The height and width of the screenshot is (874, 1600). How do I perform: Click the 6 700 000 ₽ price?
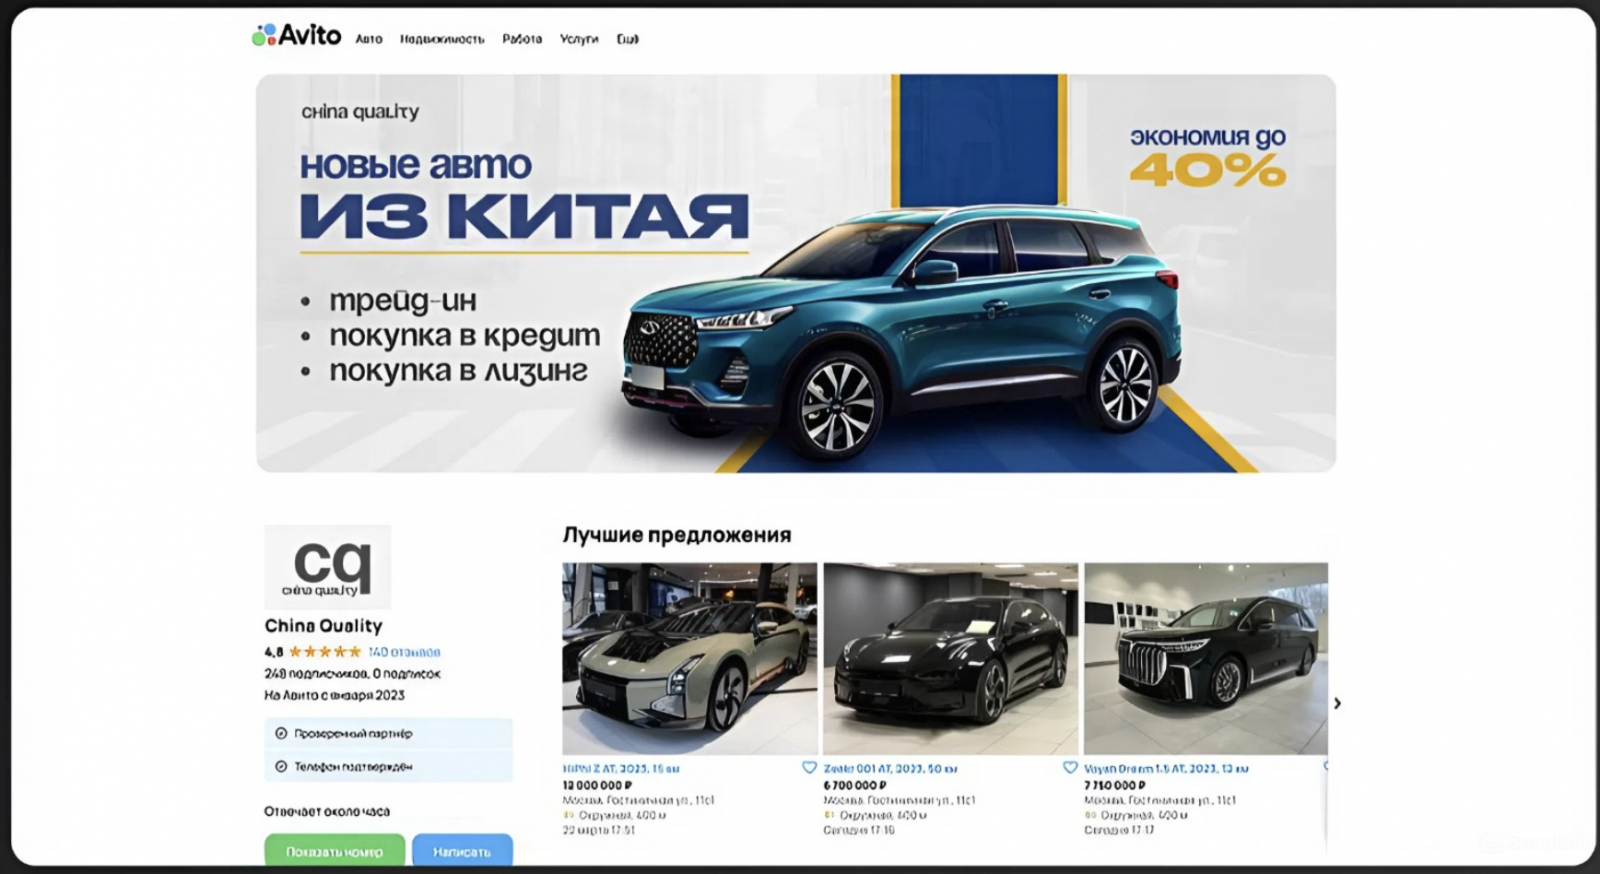click(x=855, y=785)
